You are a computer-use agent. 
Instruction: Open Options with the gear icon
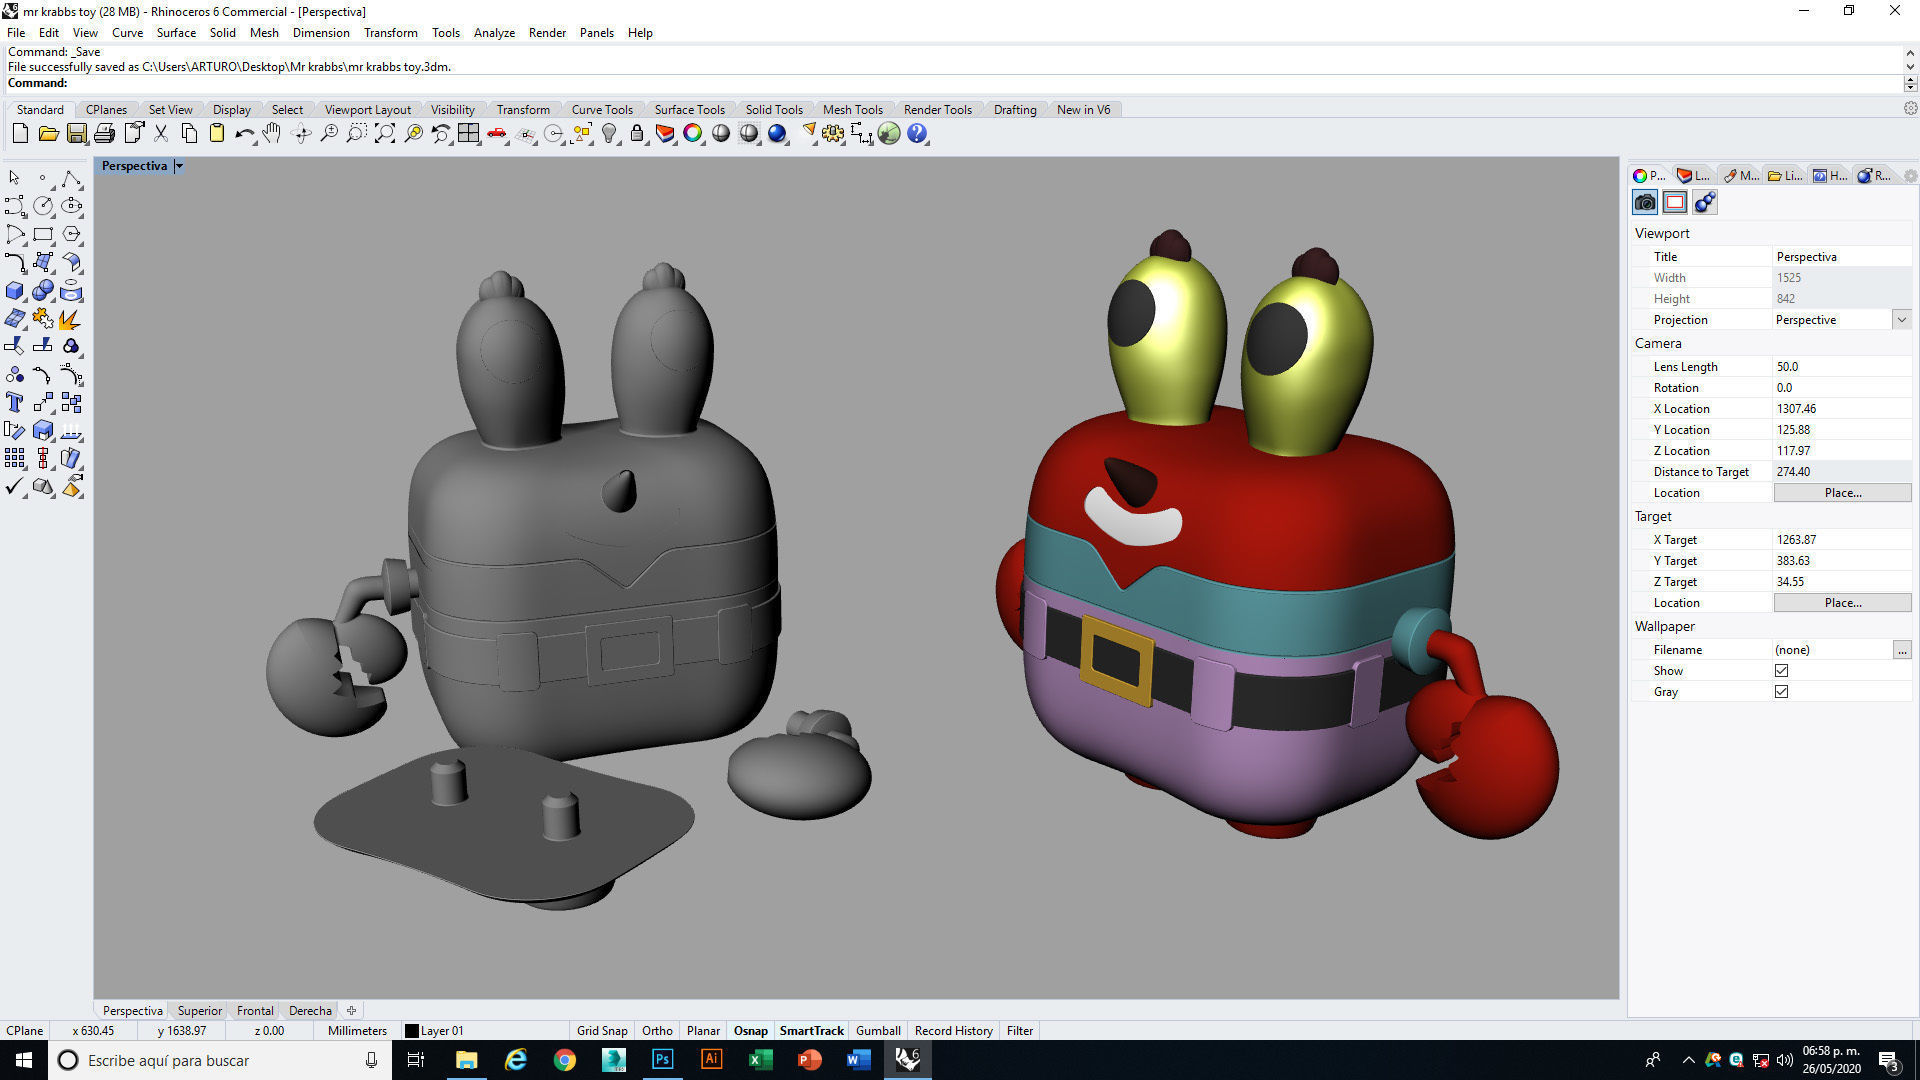click(833, 133)
